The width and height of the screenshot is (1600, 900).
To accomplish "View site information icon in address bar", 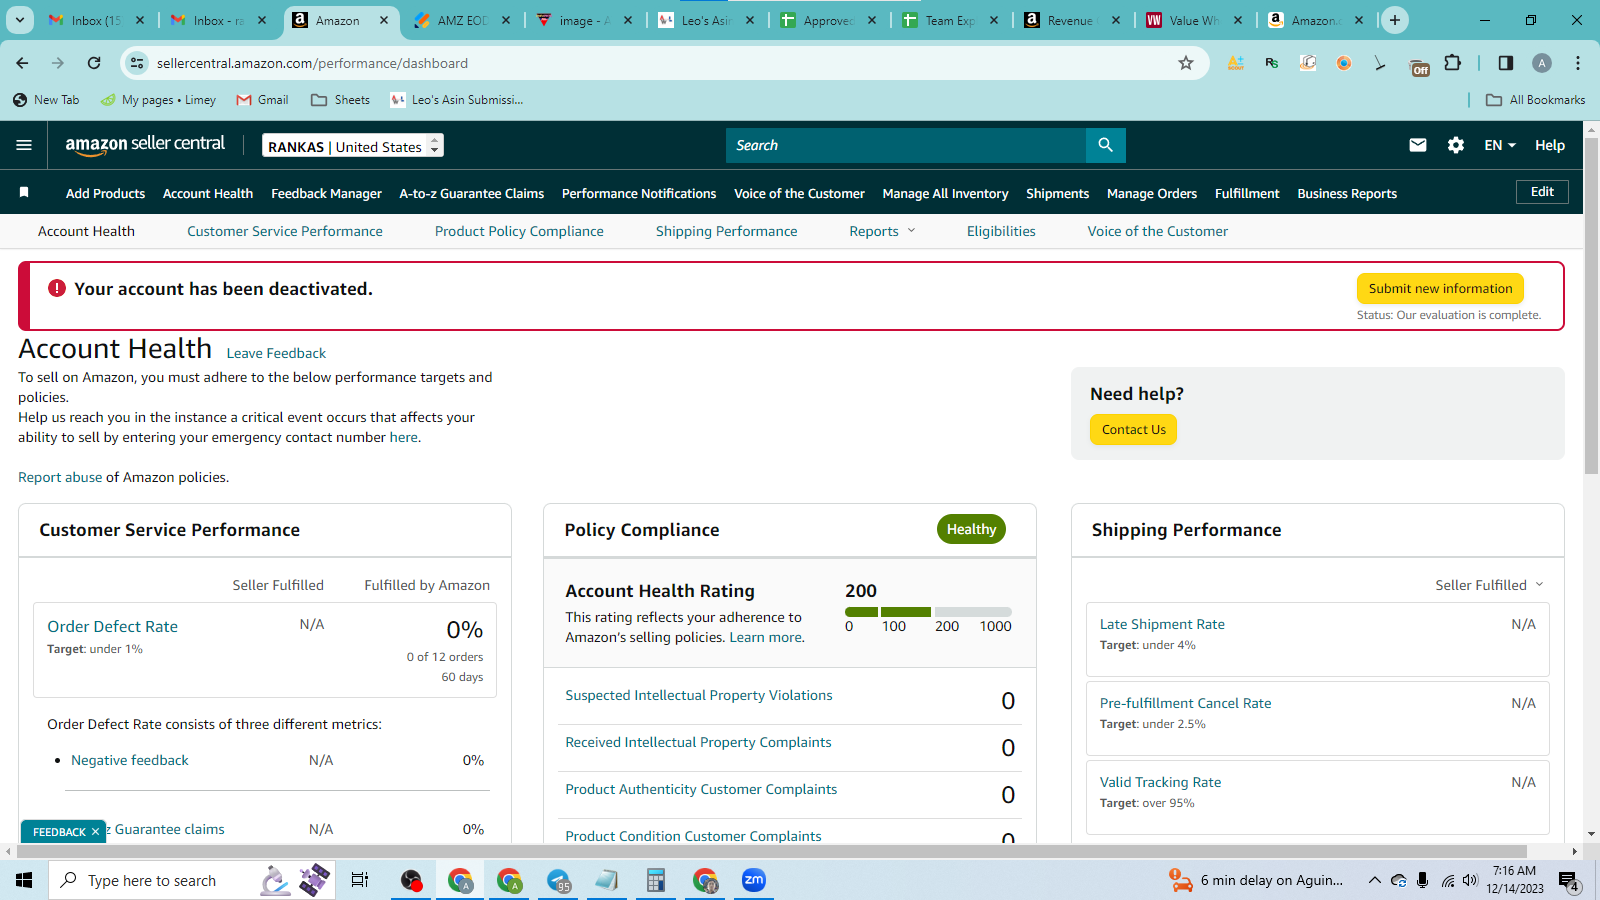I will (x=138, y=63).
